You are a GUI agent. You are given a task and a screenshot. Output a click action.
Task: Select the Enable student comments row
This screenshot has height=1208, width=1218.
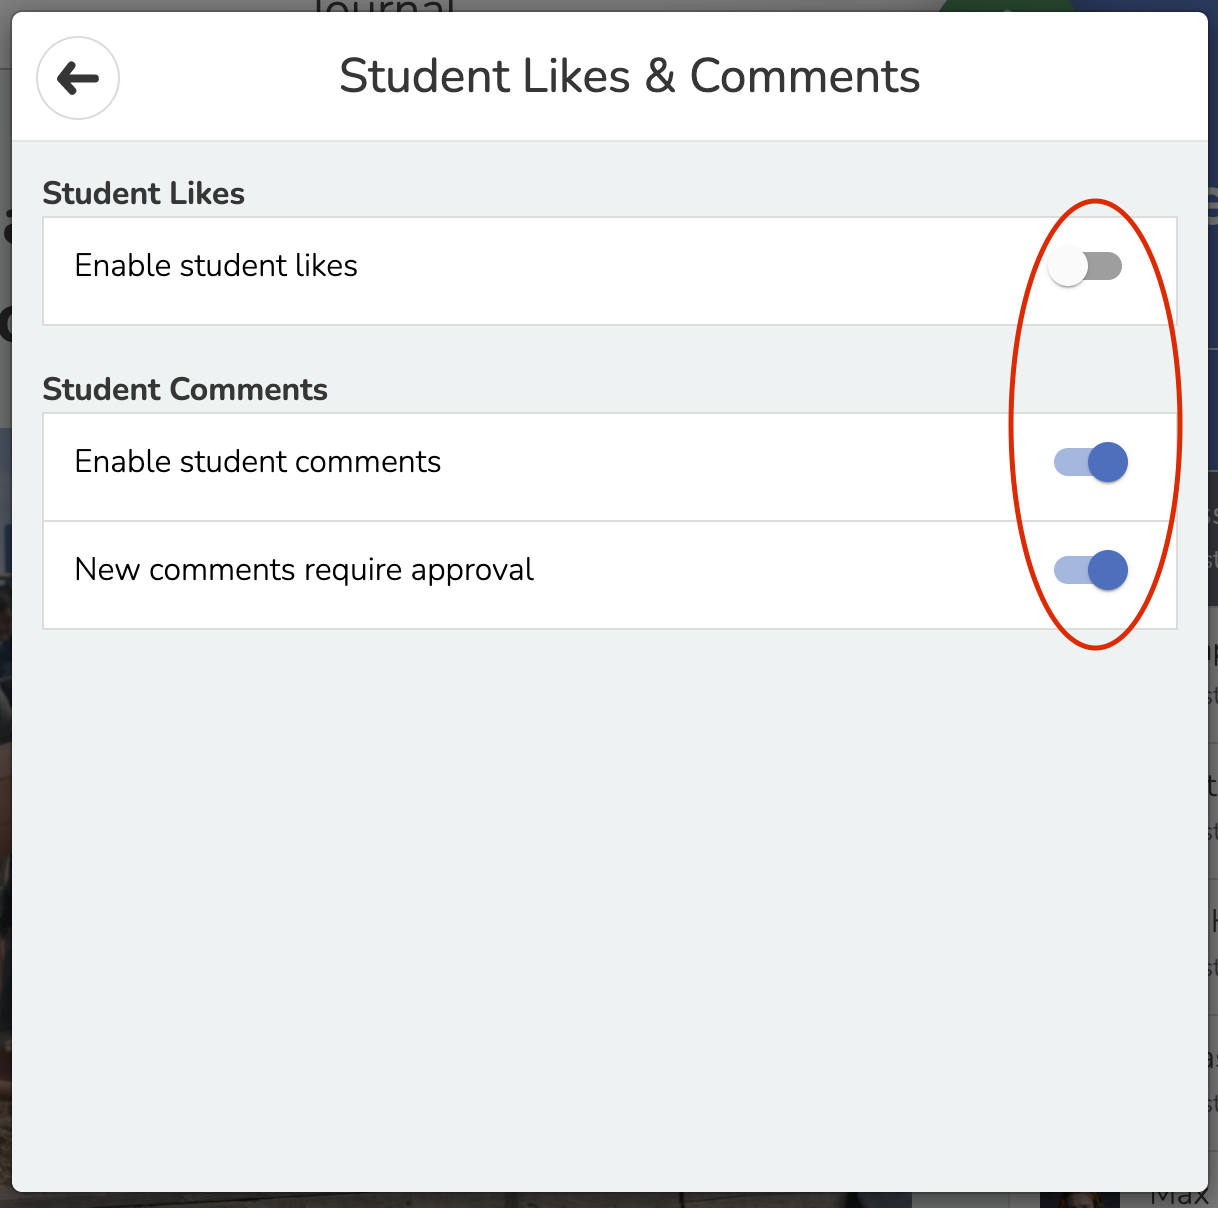click(x=500, y=462)
